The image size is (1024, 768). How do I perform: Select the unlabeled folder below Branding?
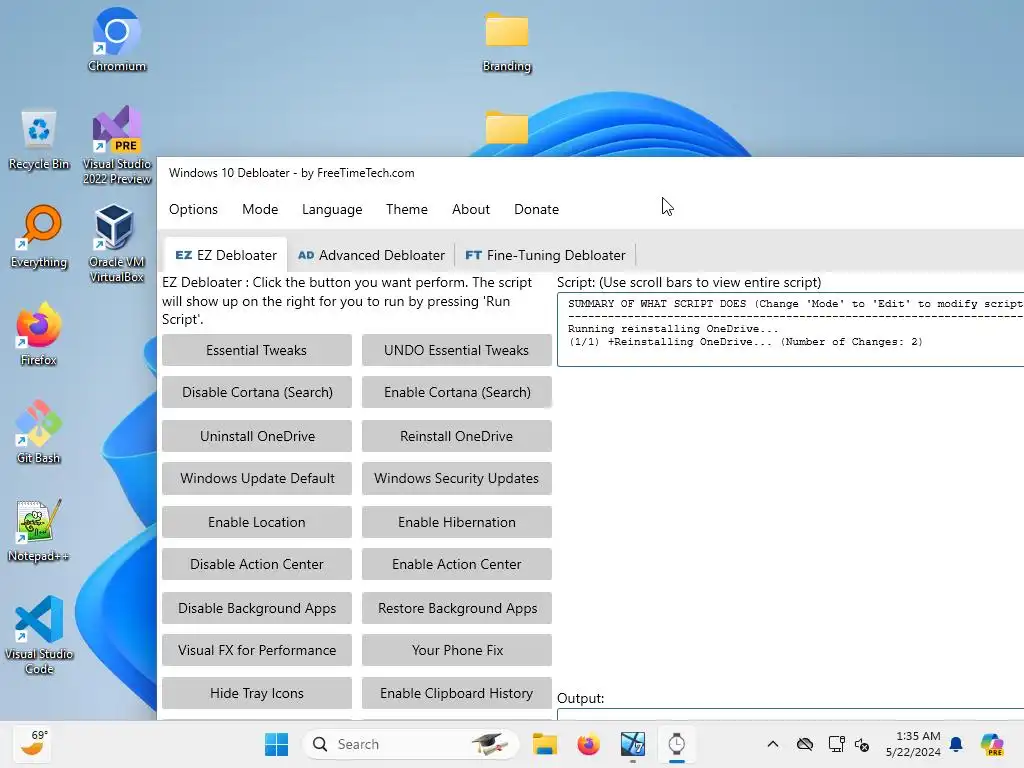tap(507, 127)
